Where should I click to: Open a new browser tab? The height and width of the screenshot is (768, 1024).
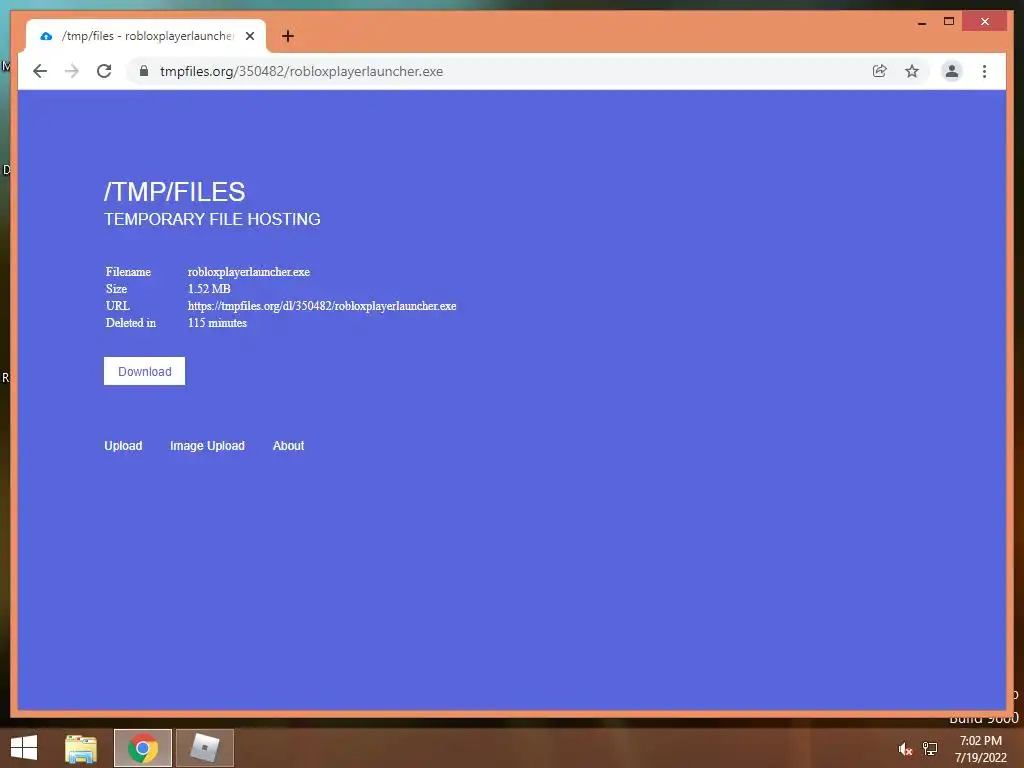coord(288,36)
